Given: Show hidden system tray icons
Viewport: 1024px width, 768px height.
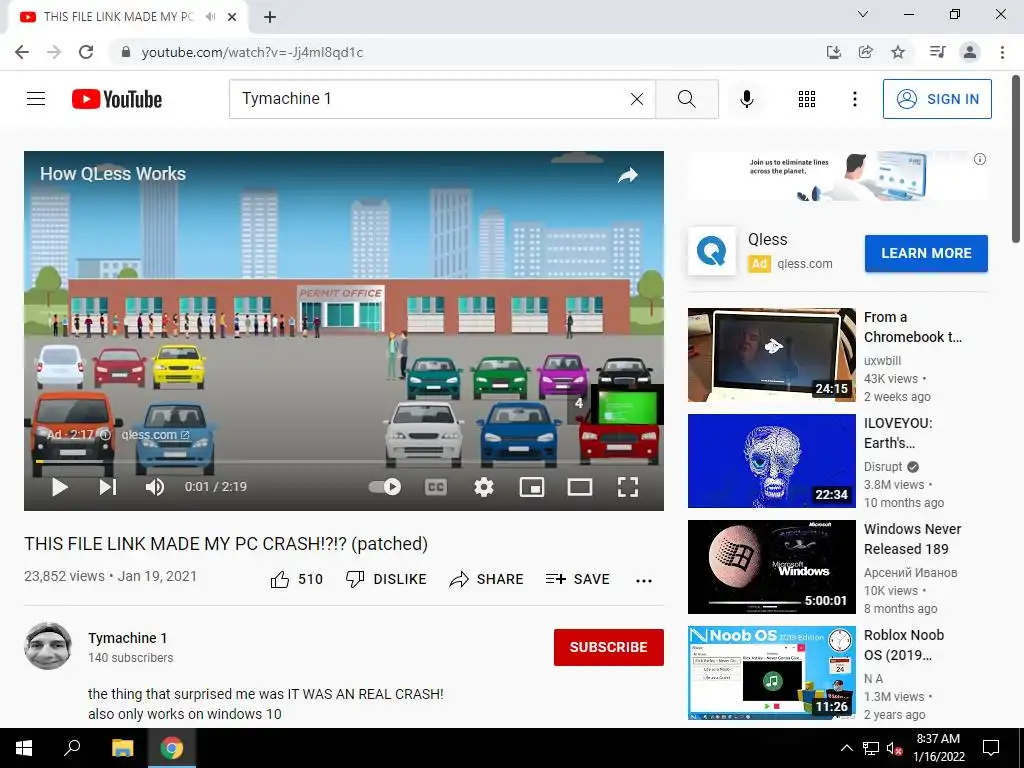Looking at the screenshot, I should click(x=846, y=748).
